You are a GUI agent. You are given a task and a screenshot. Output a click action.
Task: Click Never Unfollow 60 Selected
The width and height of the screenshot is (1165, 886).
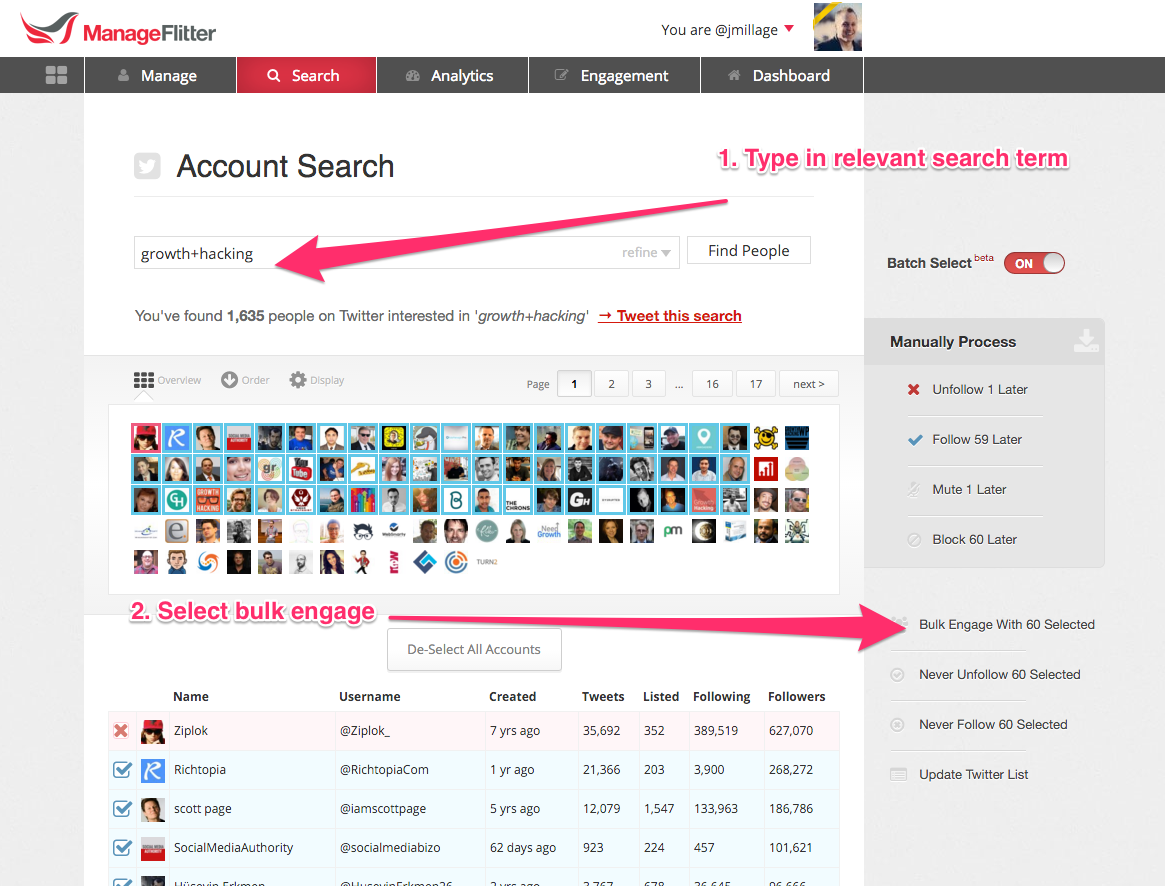click(999, 675)
